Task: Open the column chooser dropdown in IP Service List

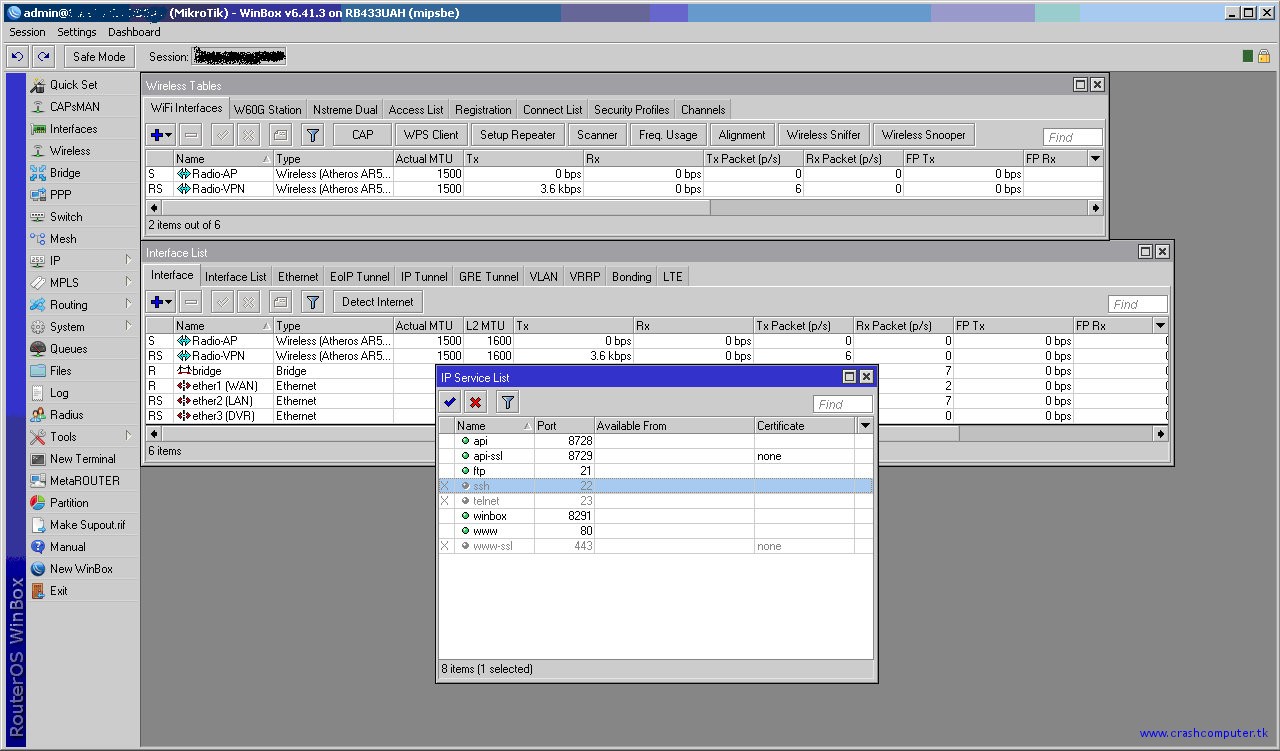Action: (865, 425)
